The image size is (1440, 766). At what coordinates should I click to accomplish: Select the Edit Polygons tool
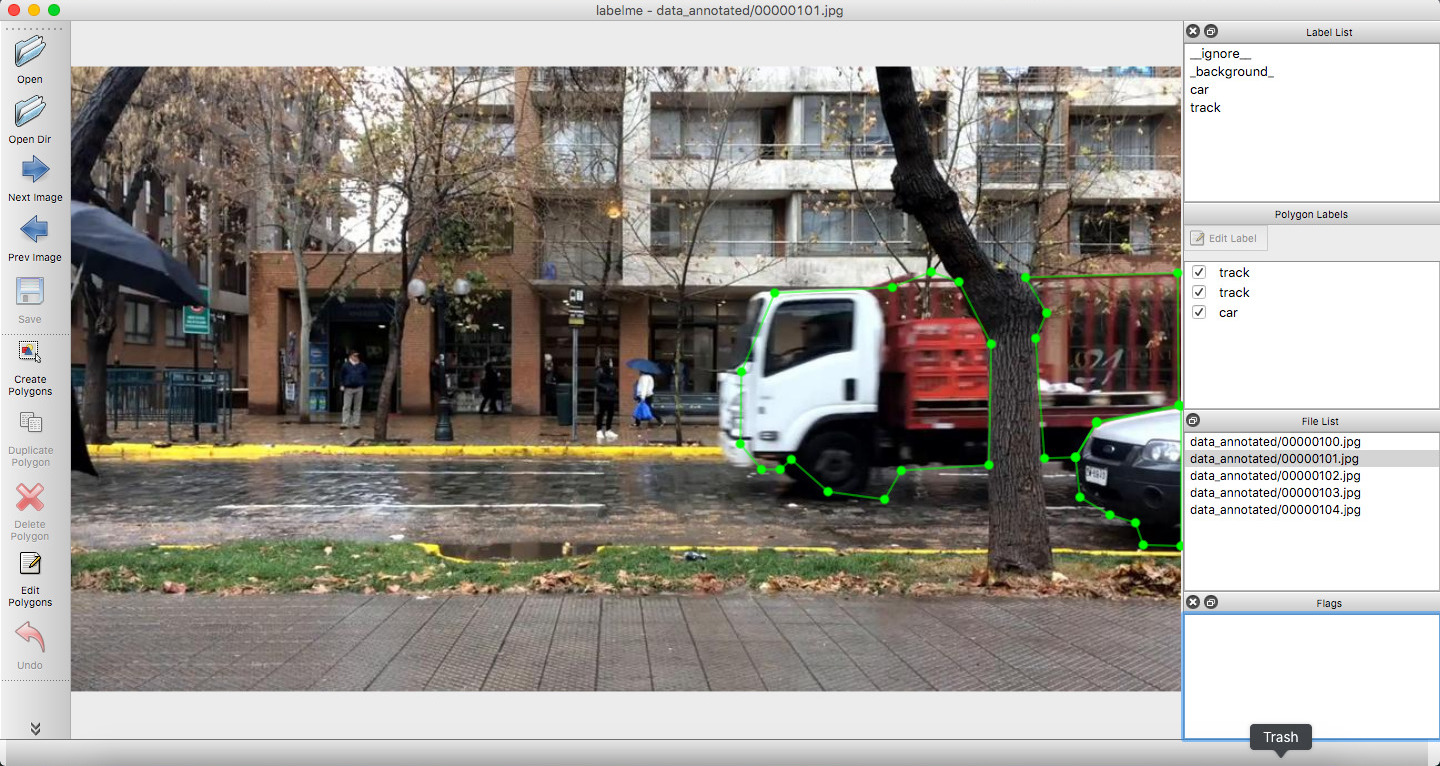click(30, 564)
